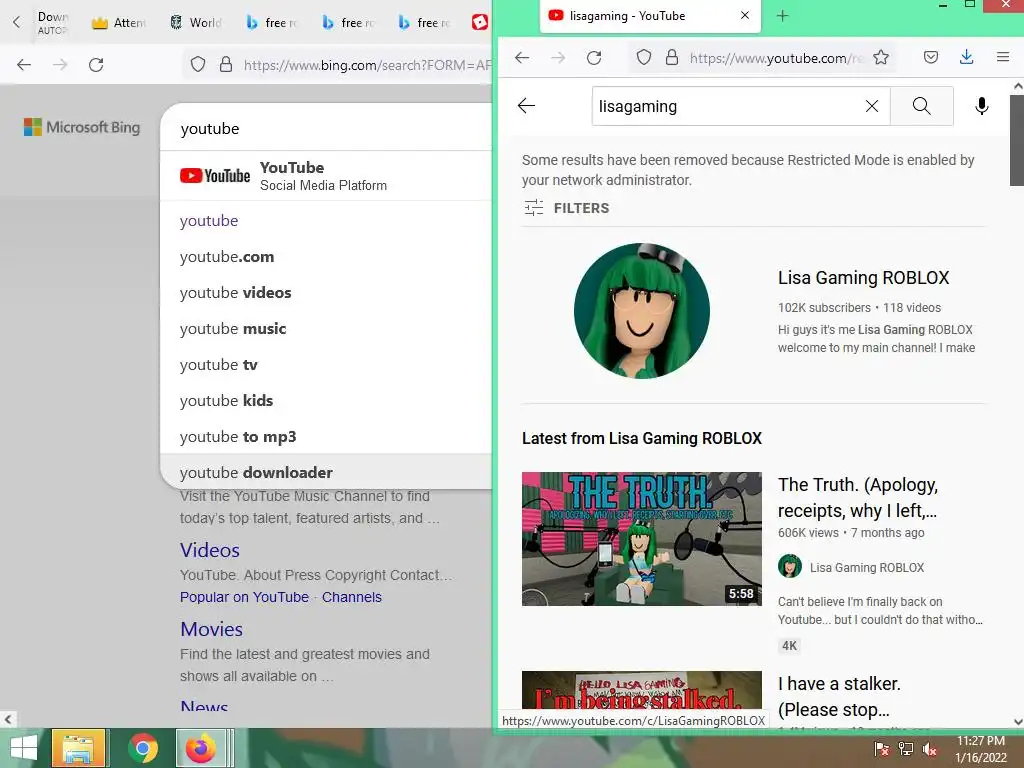The image size is (1024, 768).
Task: Open the shield tracking protection icon on YouTube
Action: pos(644,57)
